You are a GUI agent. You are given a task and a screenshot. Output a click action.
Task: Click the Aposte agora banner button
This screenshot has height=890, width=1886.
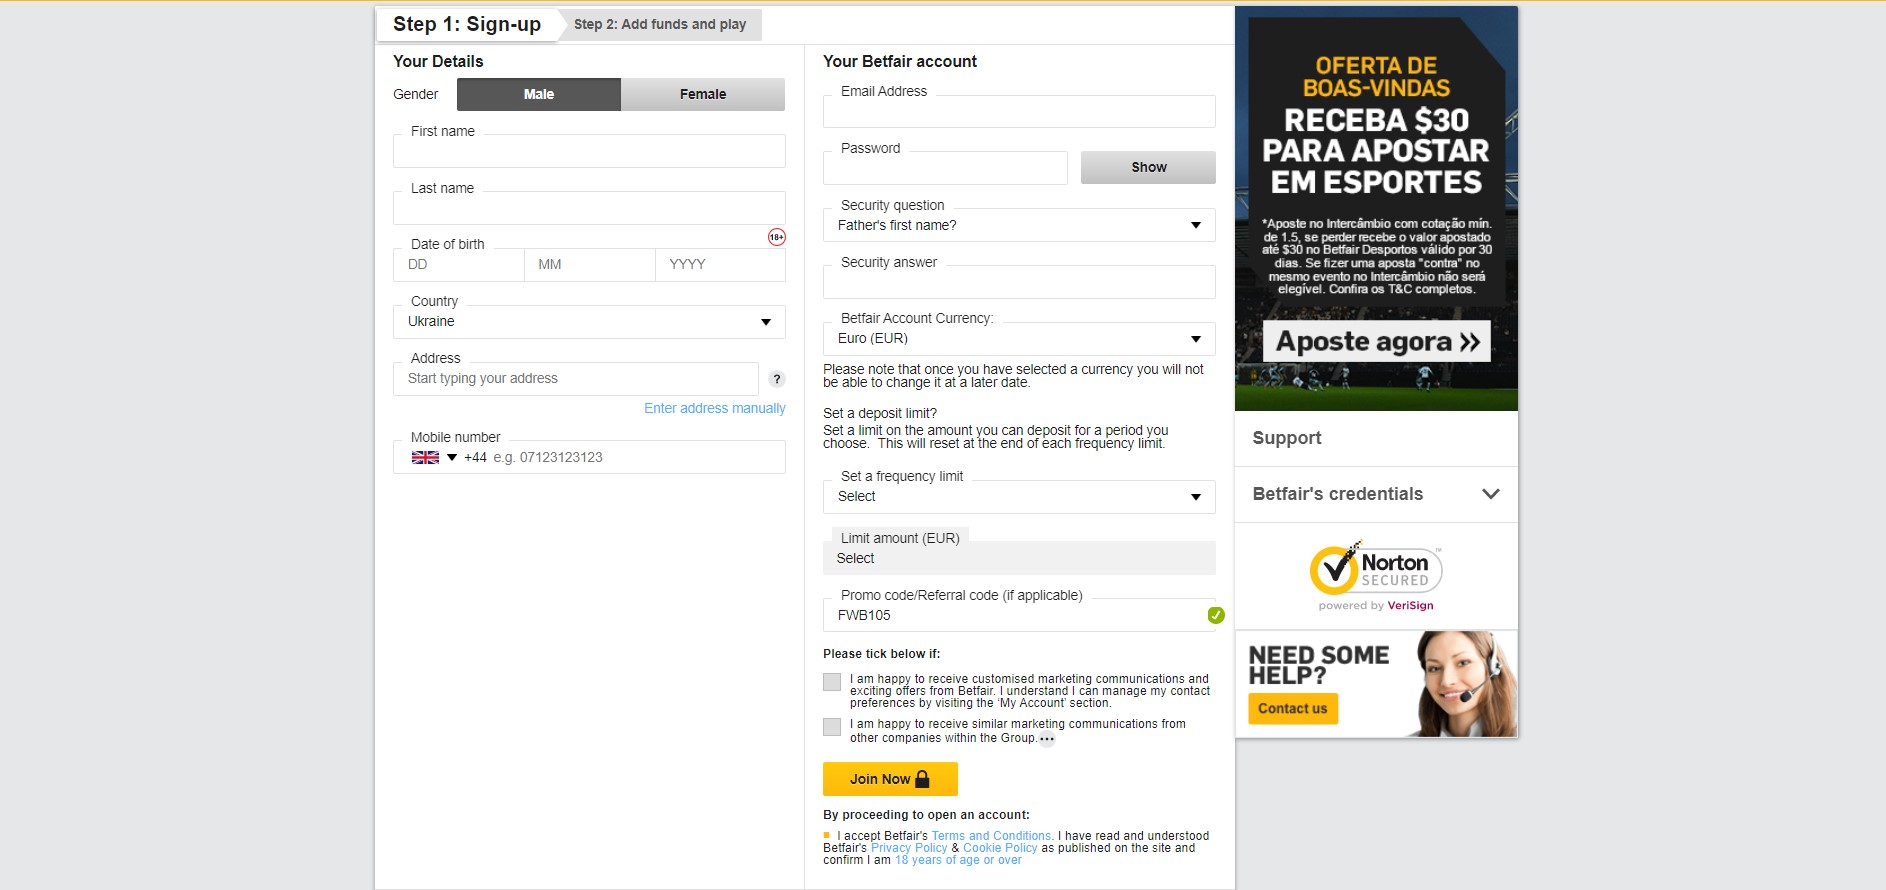[x=1377, y=341]
